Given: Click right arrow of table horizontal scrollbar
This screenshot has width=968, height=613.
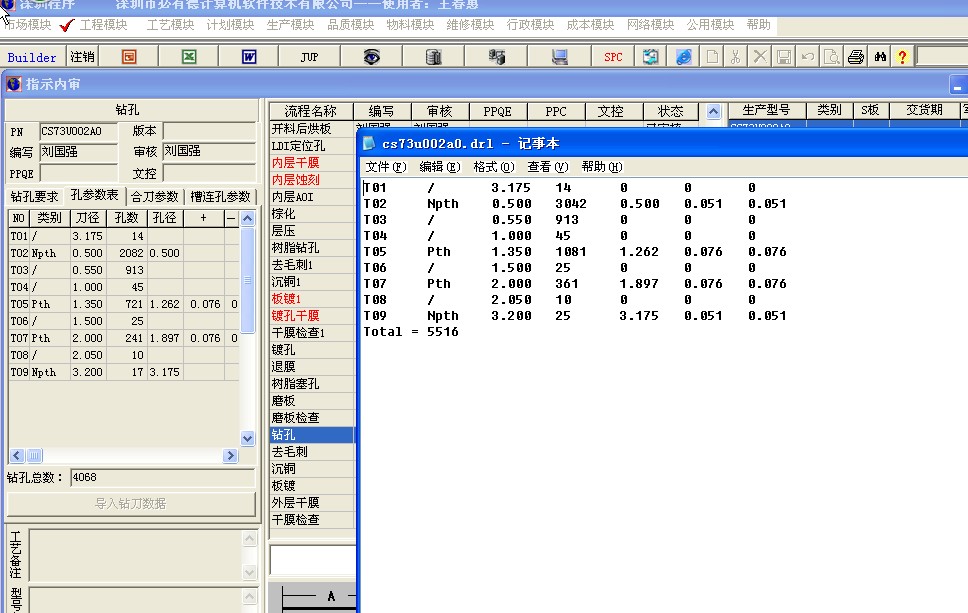Looking at the screenshot, I should (230, 456).
